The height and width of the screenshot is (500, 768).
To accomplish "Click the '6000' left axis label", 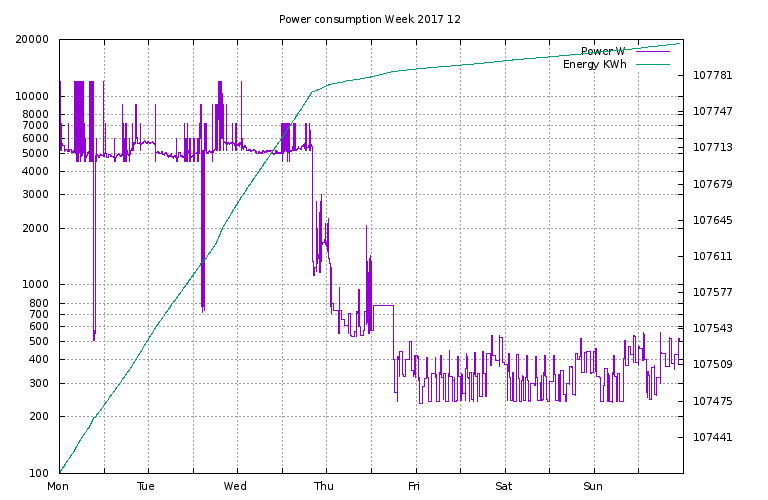I will click(35, 138).
